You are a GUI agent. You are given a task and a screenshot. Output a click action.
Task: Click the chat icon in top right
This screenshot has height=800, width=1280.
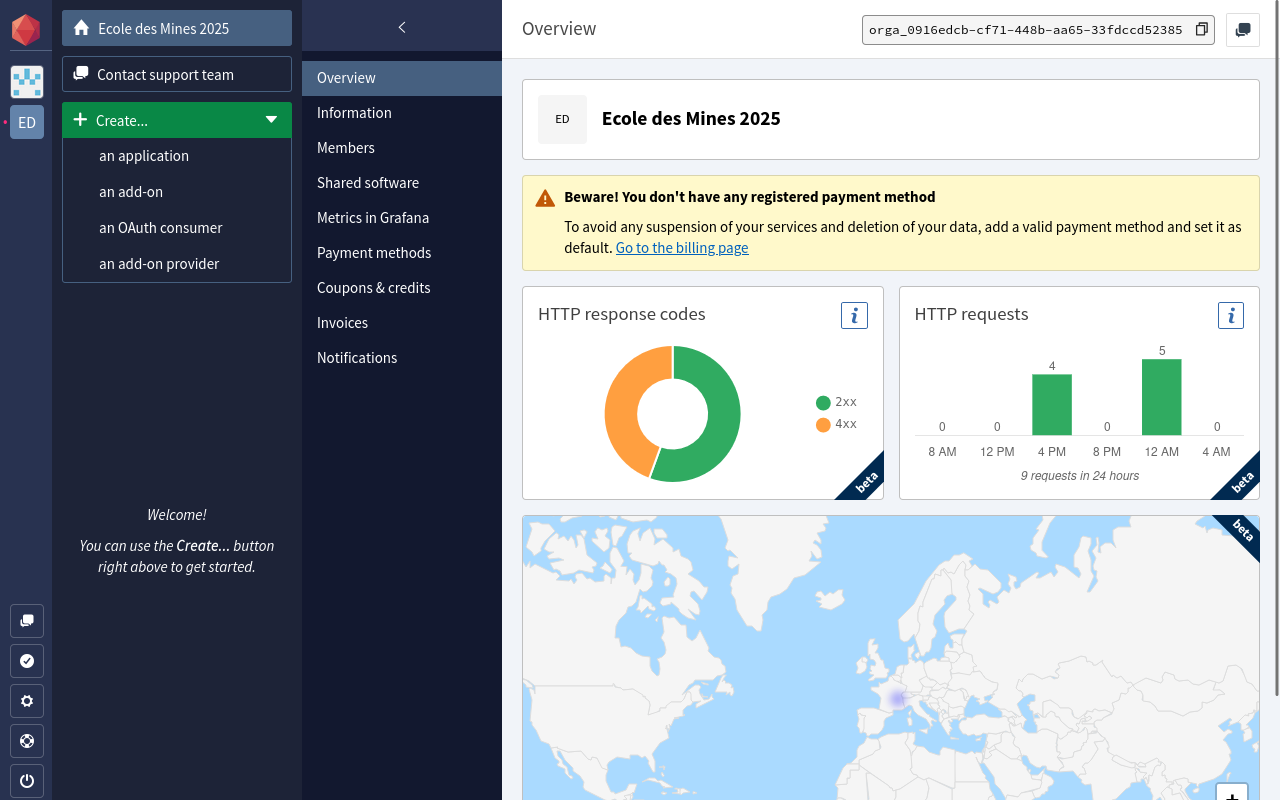pos(1242,30)
